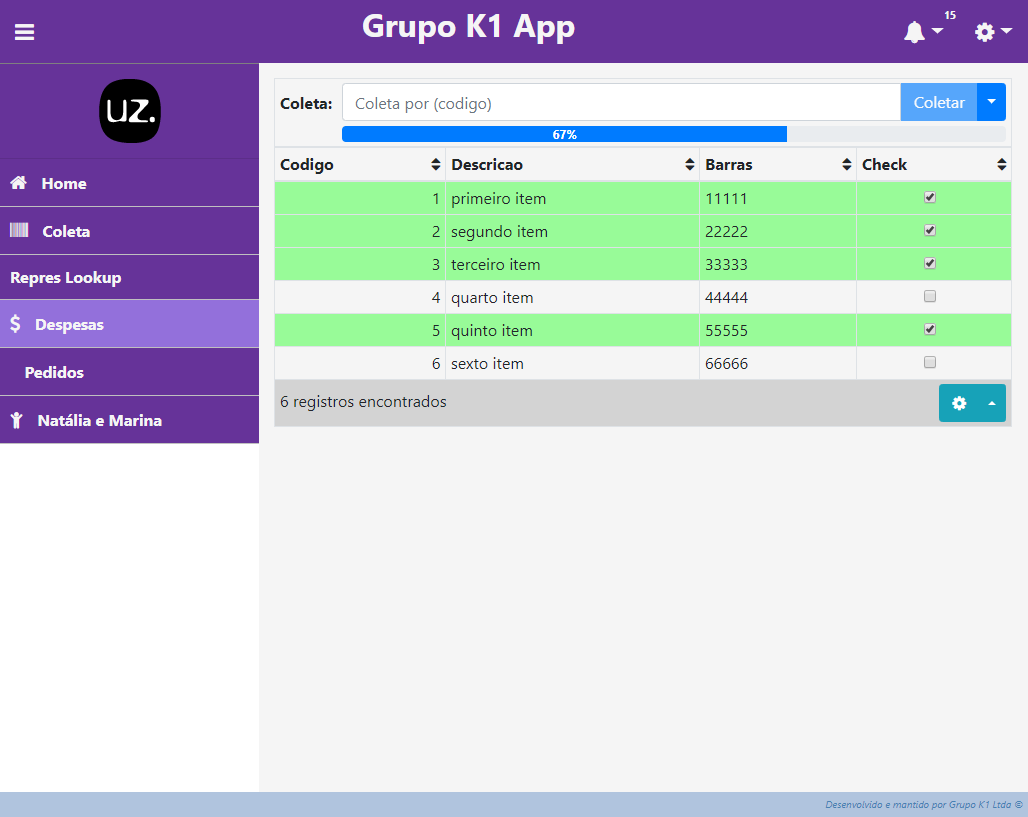Open the settings gear in the header
Screen dimensions: 1028x817
point(984,32)
